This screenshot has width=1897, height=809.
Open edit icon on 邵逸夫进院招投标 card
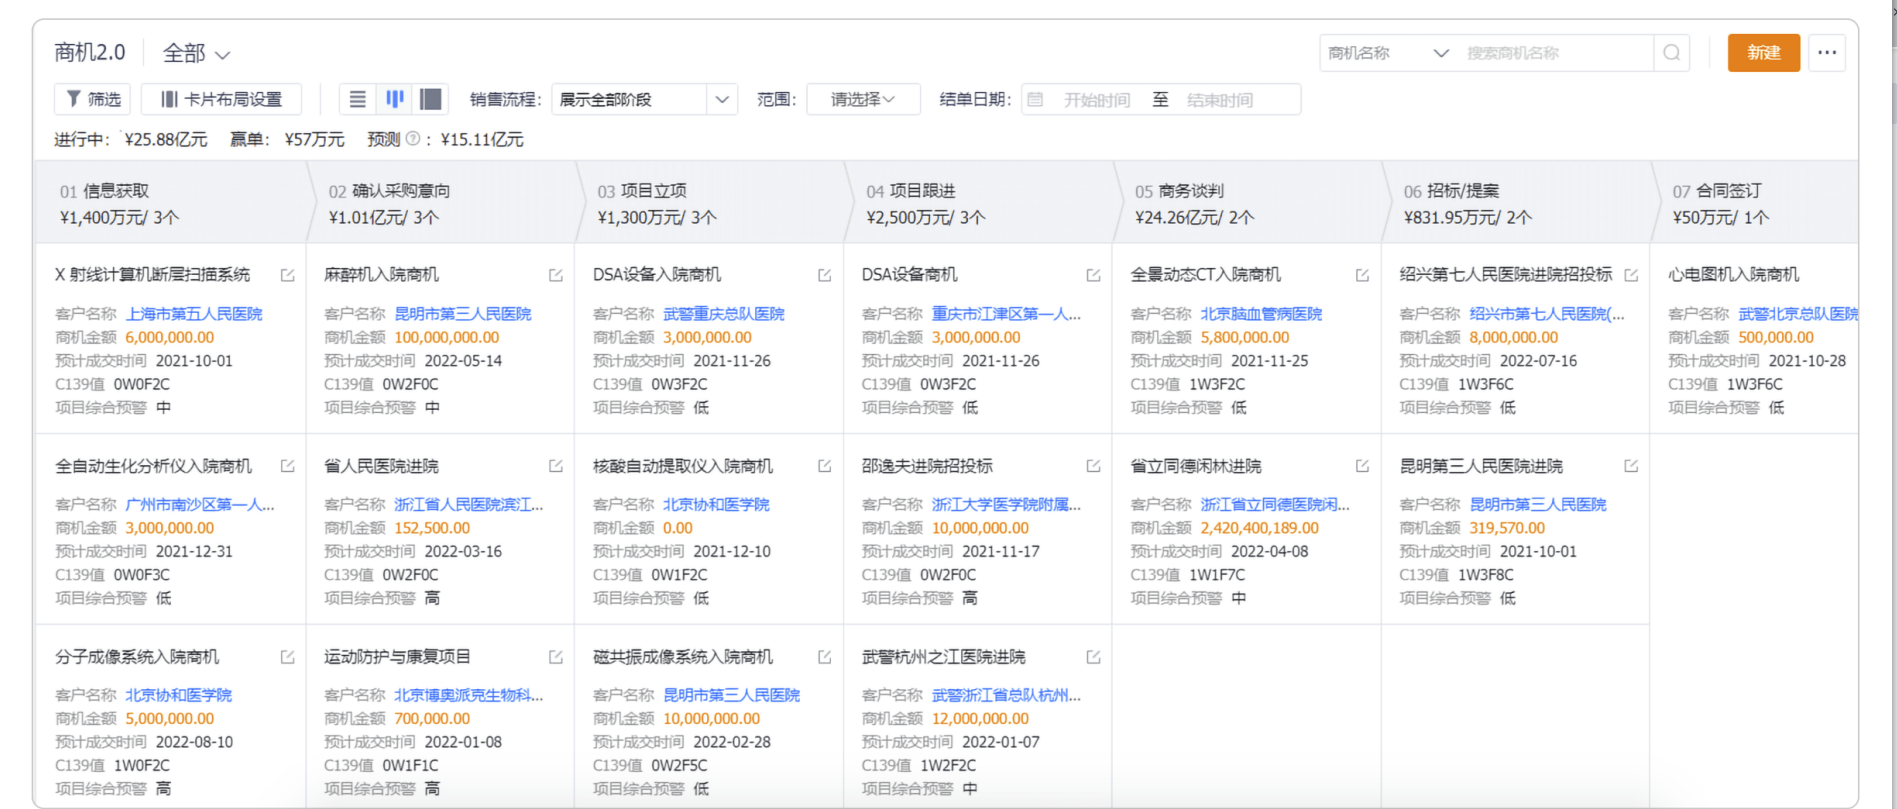click(1094, 466)
